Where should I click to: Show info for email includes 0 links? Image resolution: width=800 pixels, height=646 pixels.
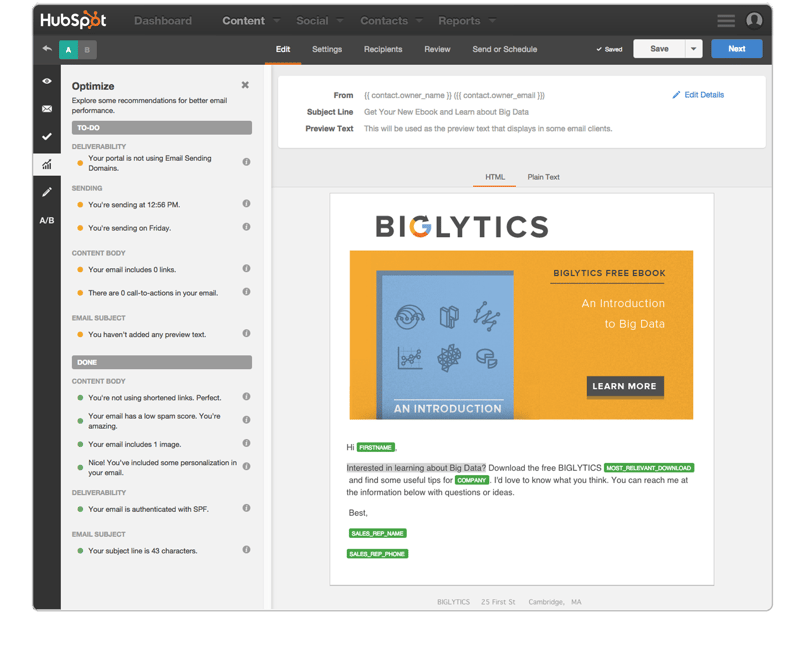tap(246, 268)
